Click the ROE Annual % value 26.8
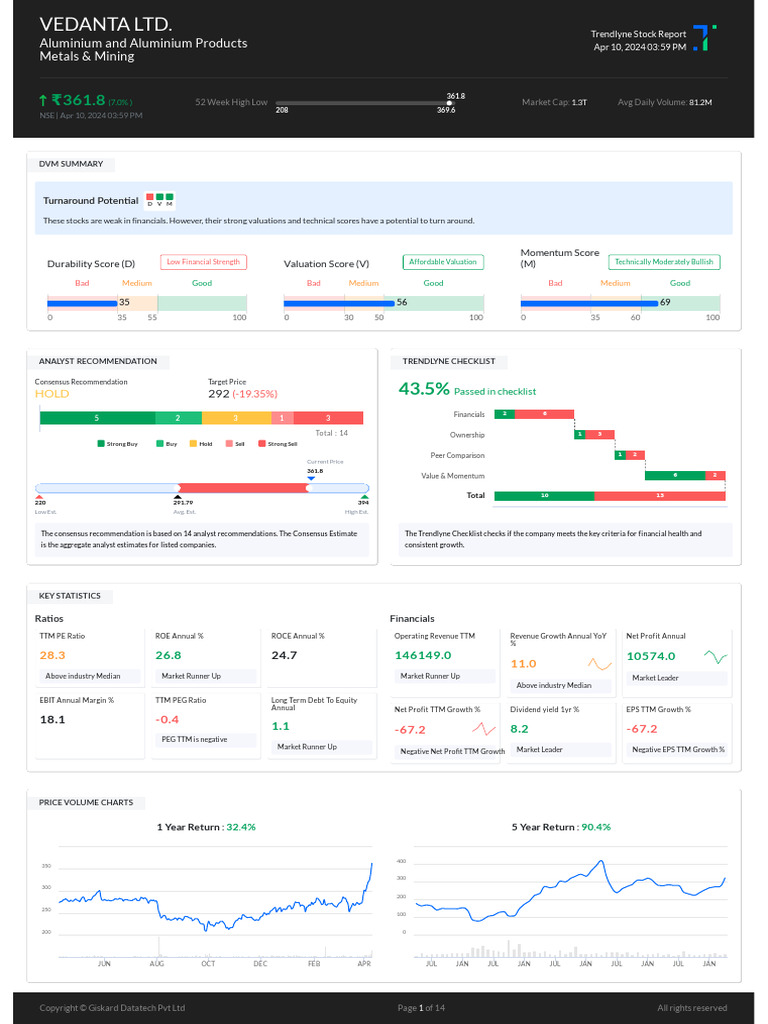The width and height of the screenshot is (768, 1024). point(168,655)
